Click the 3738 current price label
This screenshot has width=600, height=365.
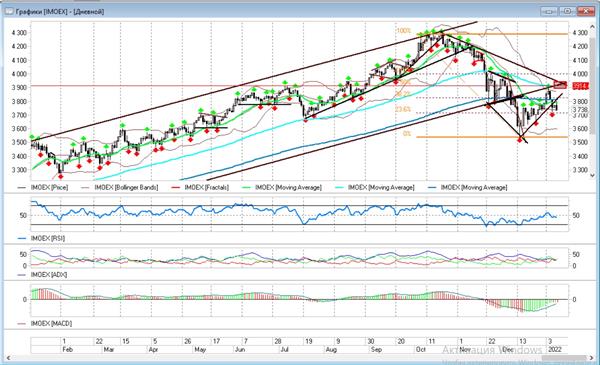pyautogui.click(x=580, y=110)
